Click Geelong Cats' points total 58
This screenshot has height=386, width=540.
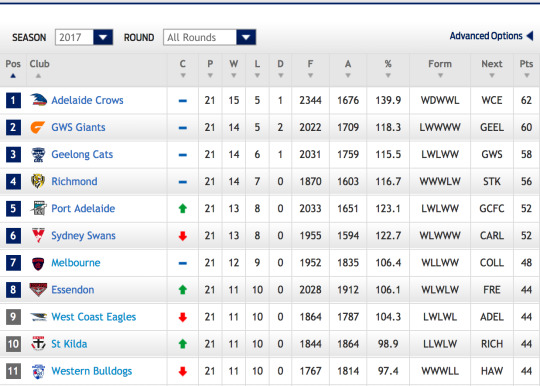pyautogui.click(x=526, y=155)
